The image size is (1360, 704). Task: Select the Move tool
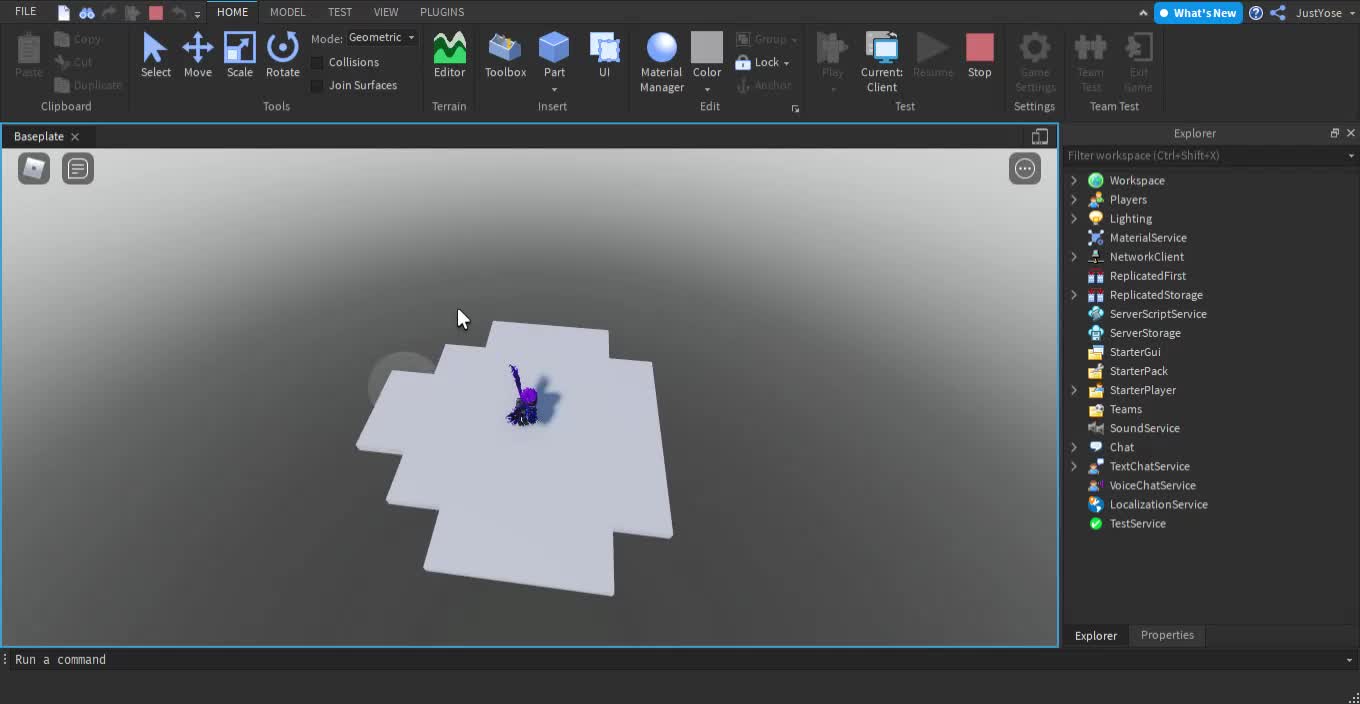pyautogui.click(x=198, y=55)
